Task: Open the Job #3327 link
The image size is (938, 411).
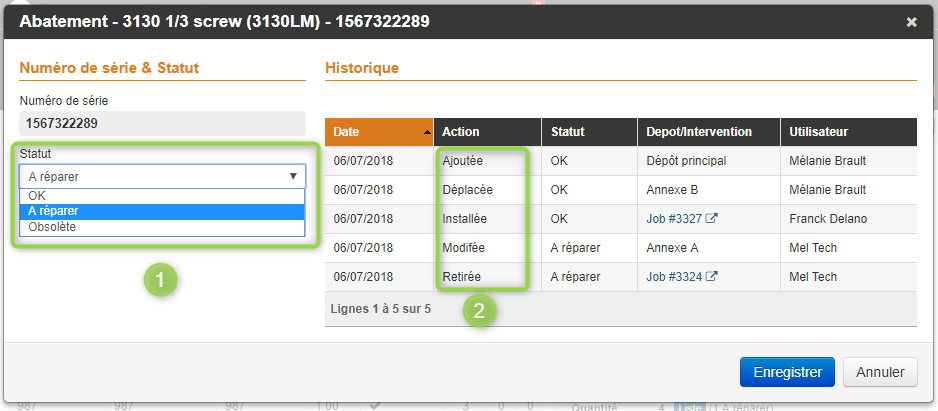Action: [x=674, y=219]
